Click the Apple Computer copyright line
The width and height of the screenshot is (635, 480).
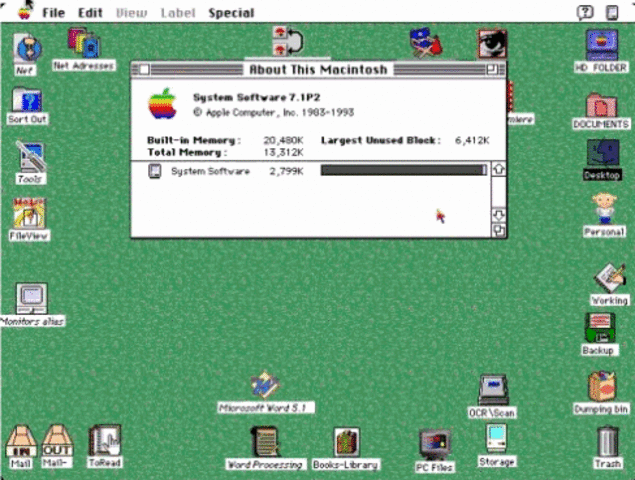pos(273,113)
